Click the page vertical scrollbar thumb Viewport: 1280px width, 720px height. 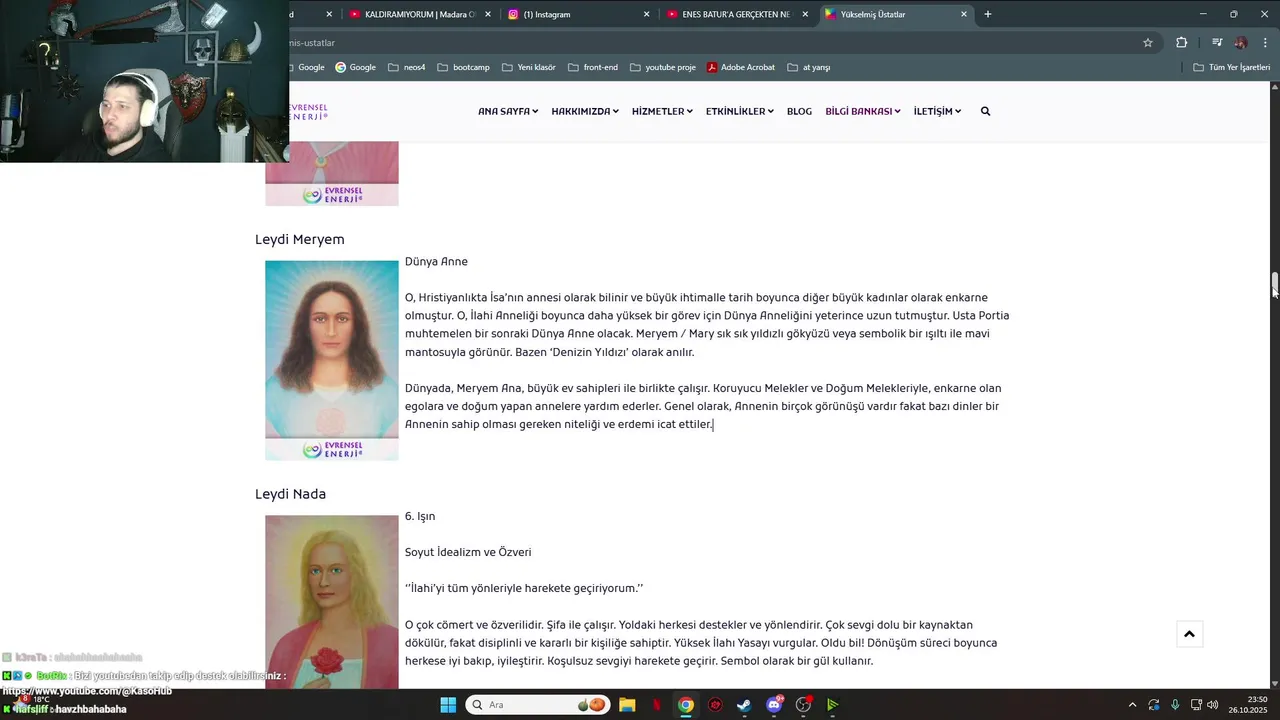click(1275, 283)
